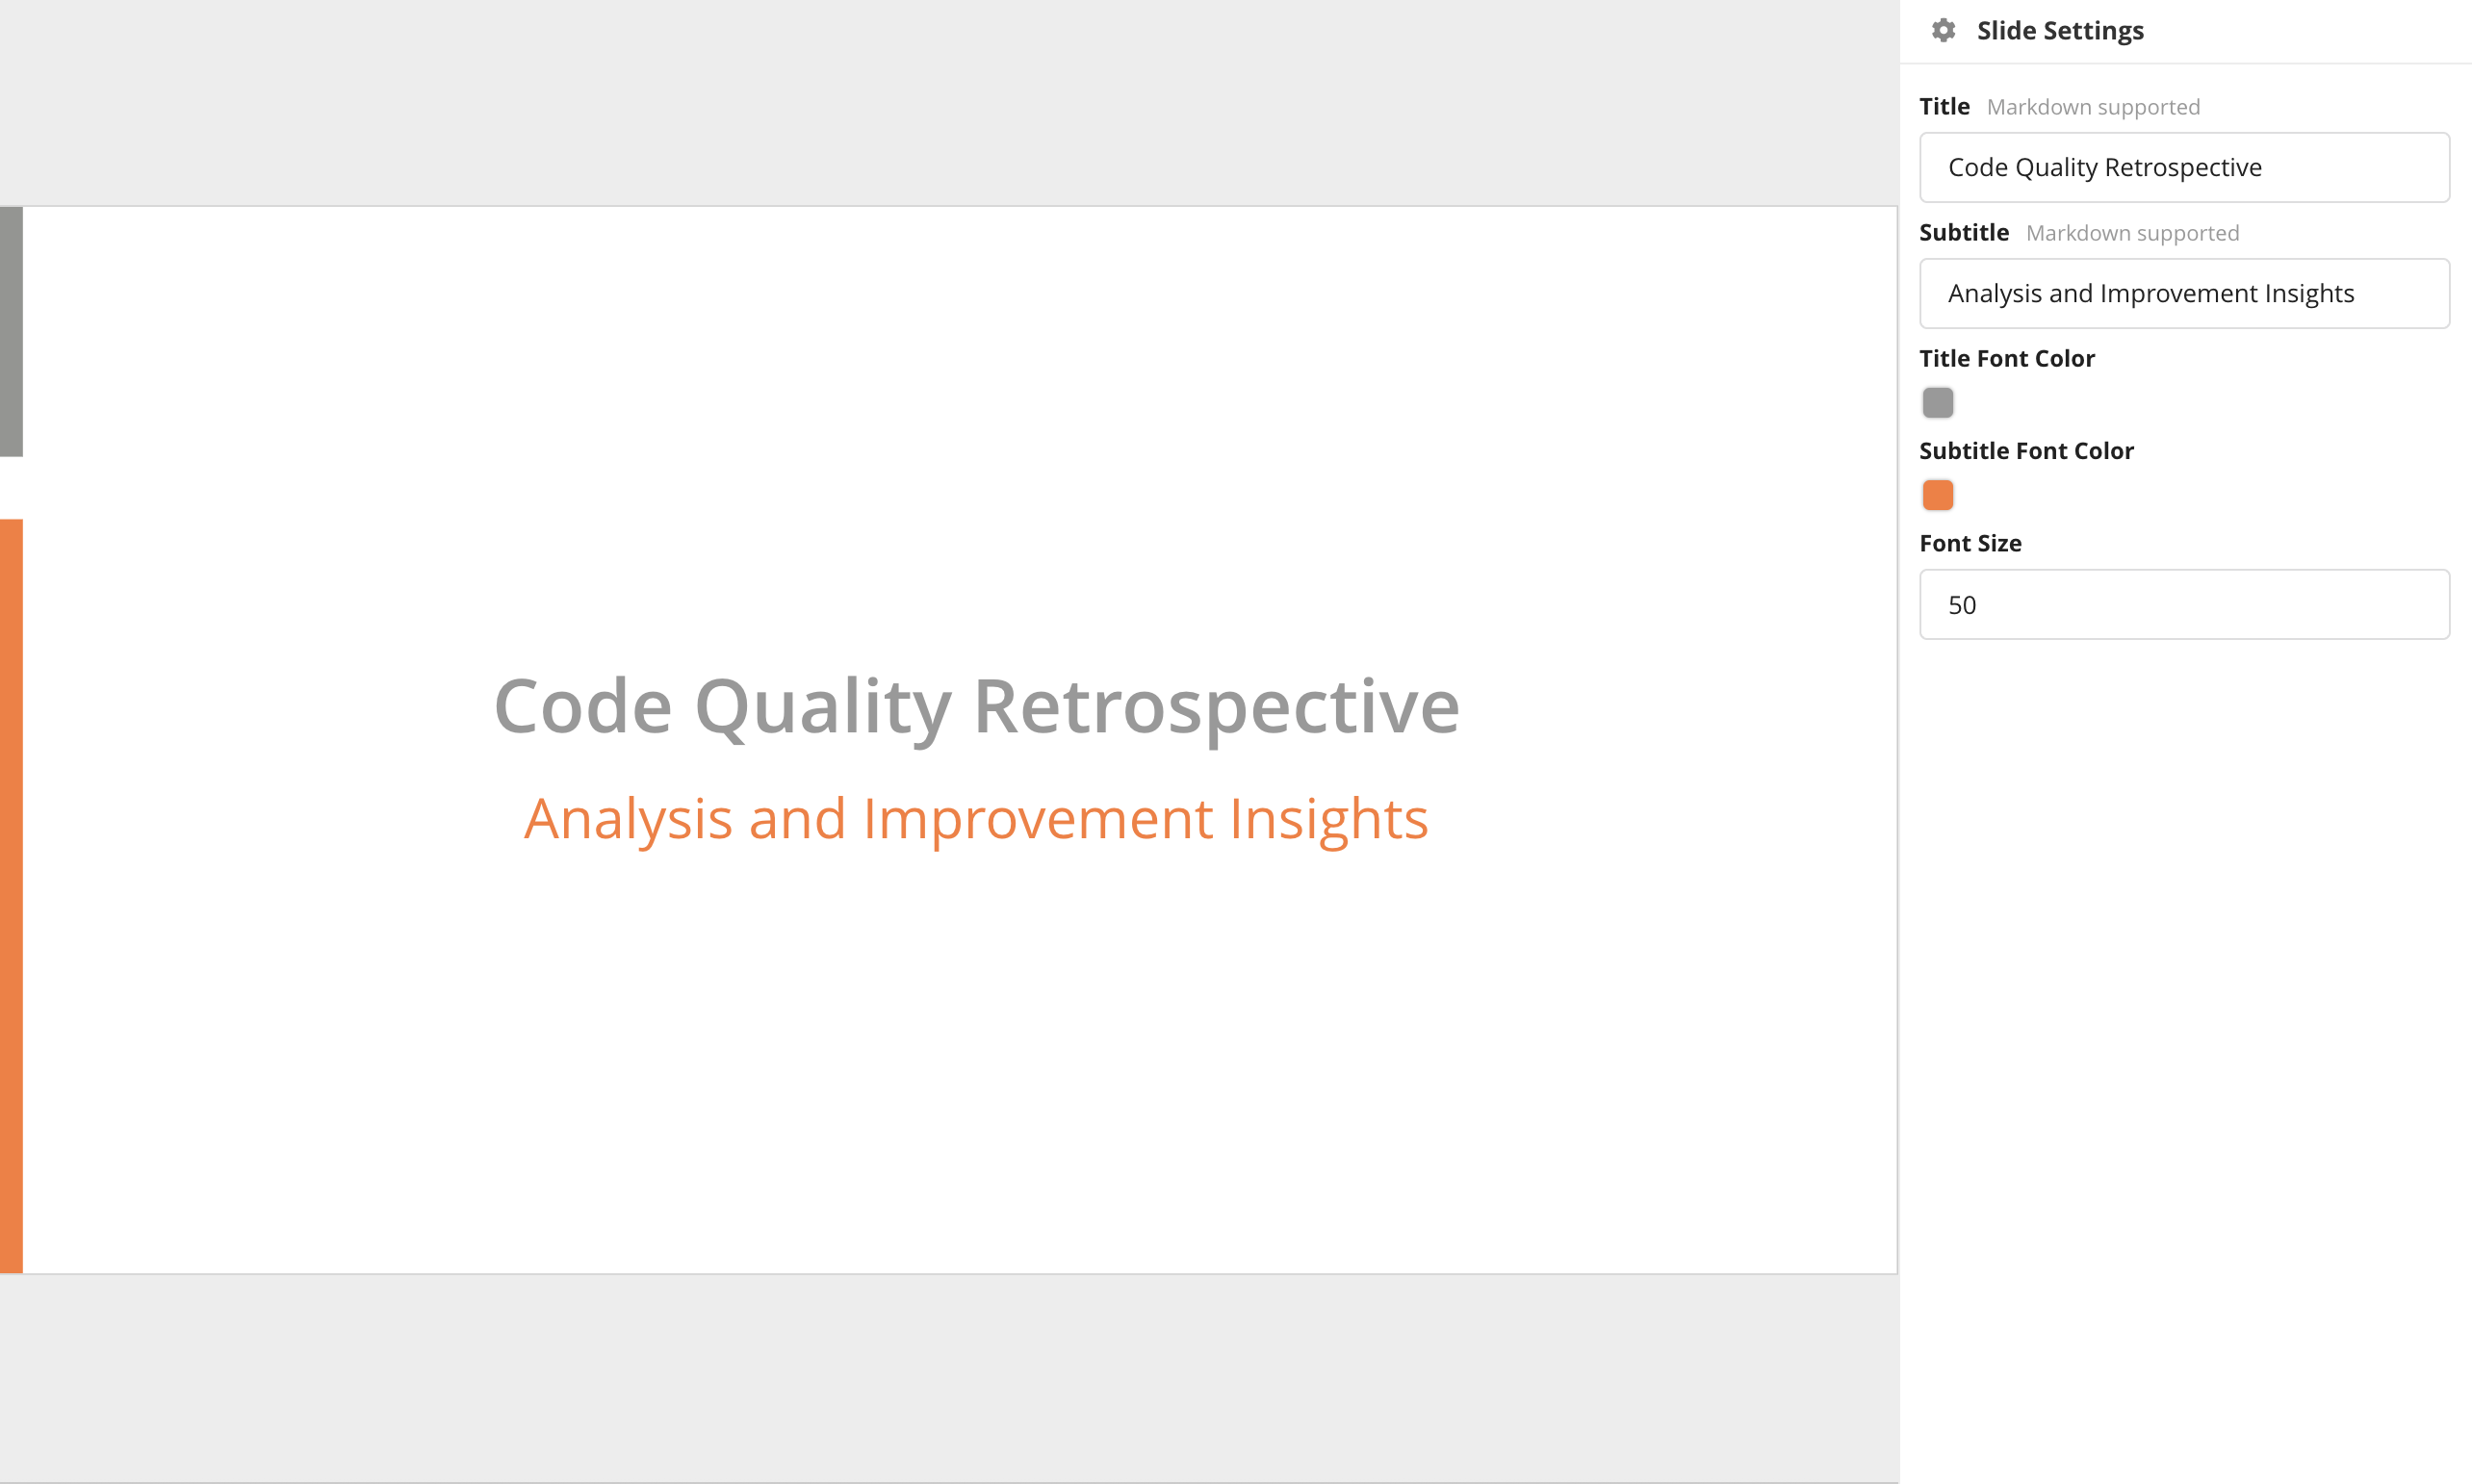Open the gray Title Font Color swatch
Screen dimensions: 2472x1484
pos(1937,403)
